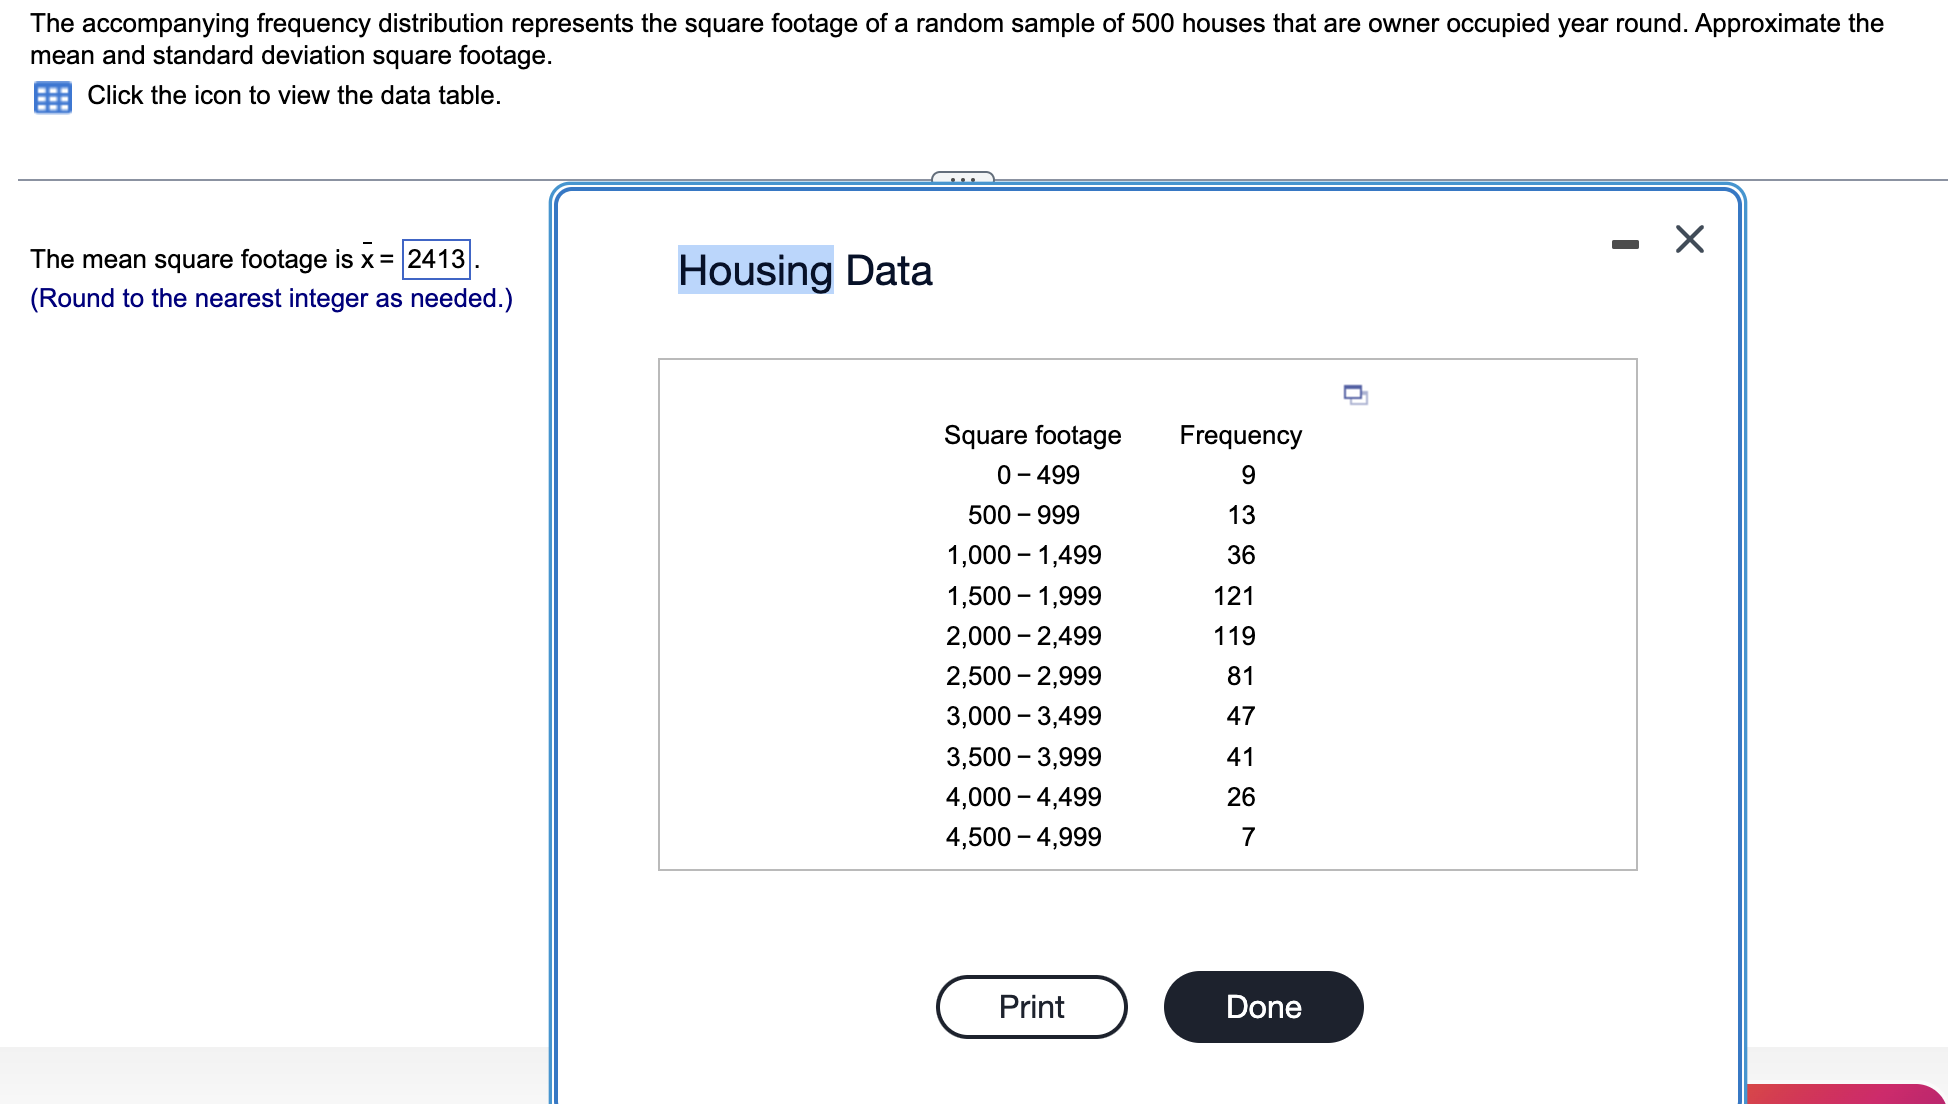1948x1104 pixels.
Task: Click the ellipsis panel divider handle
Action: [962, 178]
